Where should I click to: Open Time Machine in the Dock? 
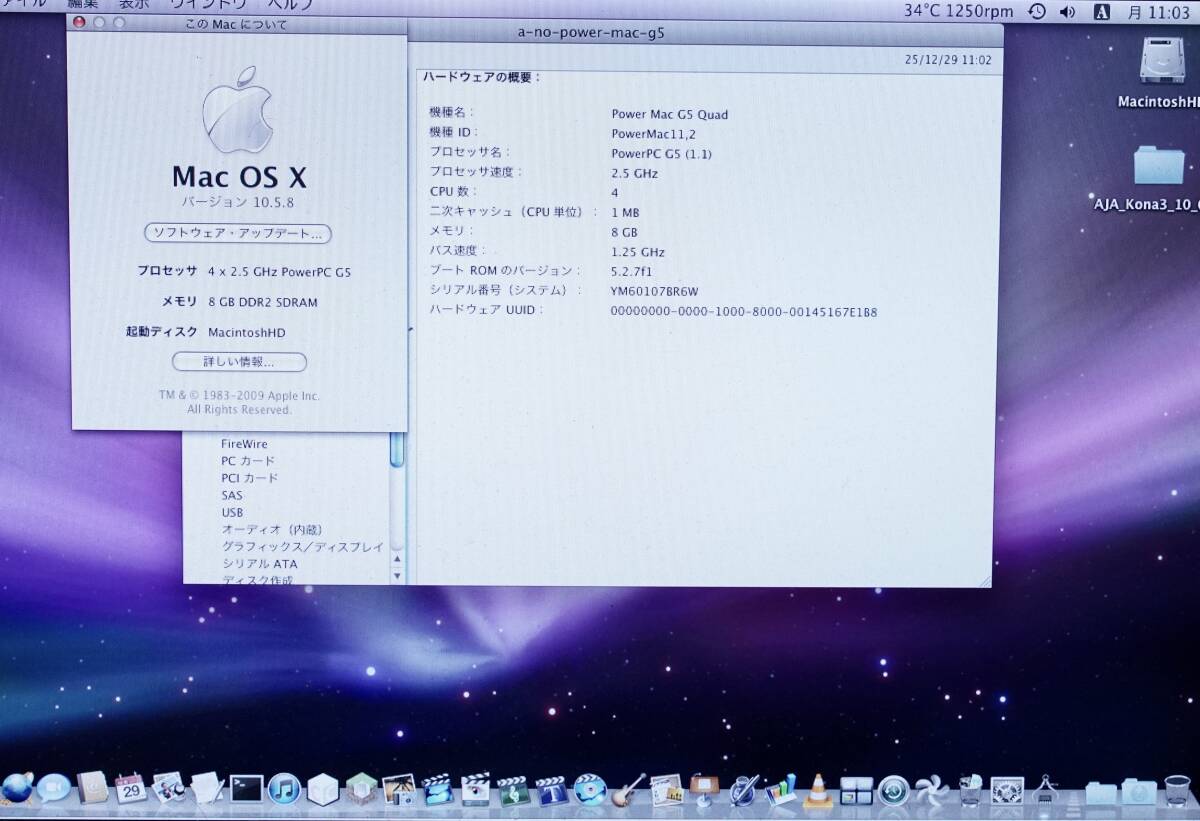coord(893,790)
